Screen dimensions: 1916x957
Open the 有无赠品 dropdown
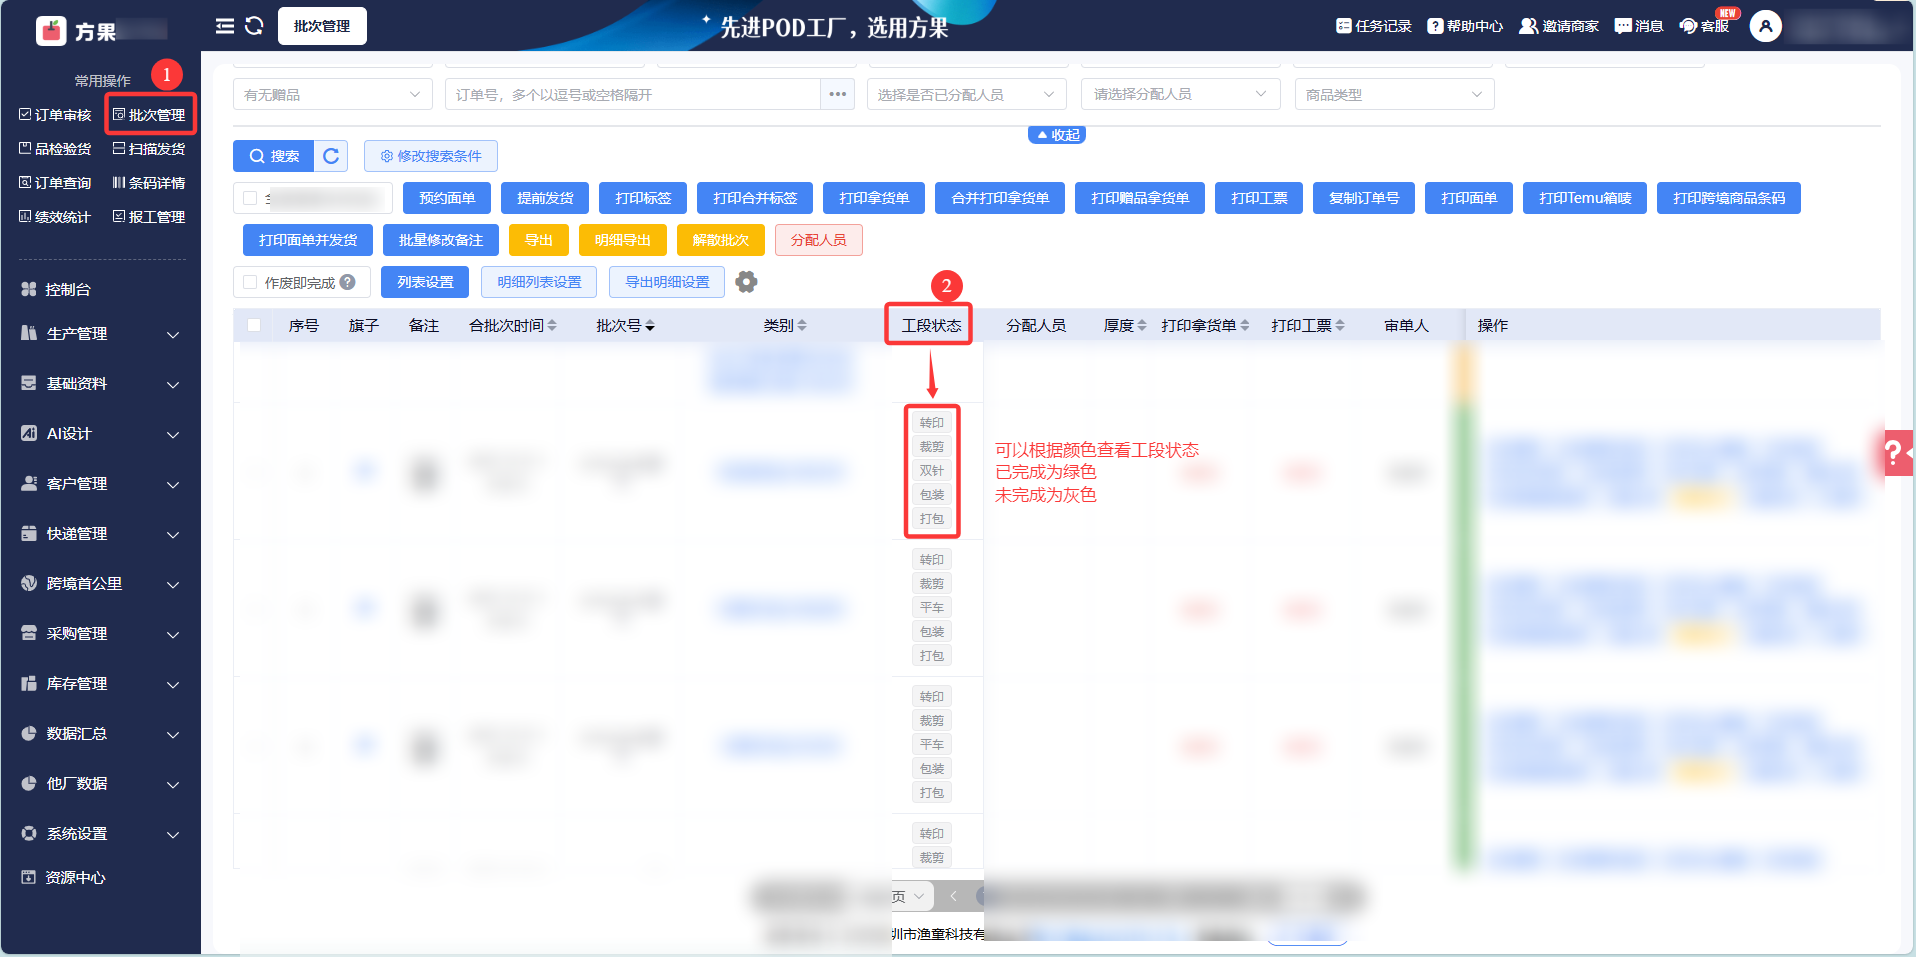(333, 95)
